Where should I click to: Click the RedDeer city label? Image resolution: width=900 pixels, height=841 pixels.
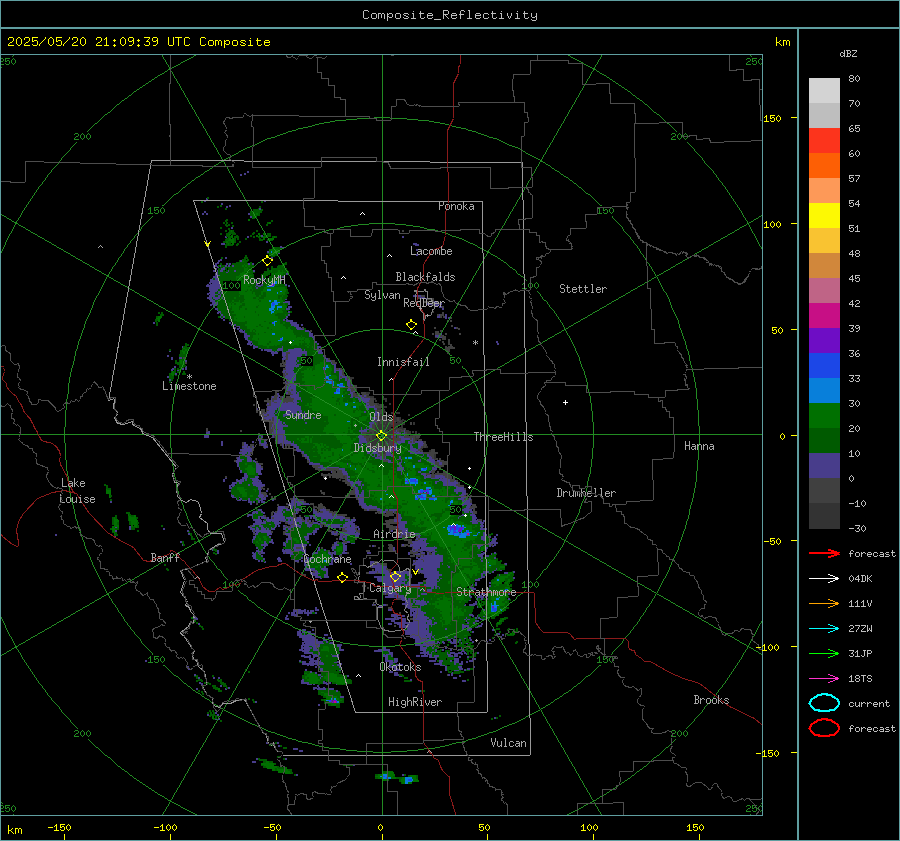click(x=424, y=303)
